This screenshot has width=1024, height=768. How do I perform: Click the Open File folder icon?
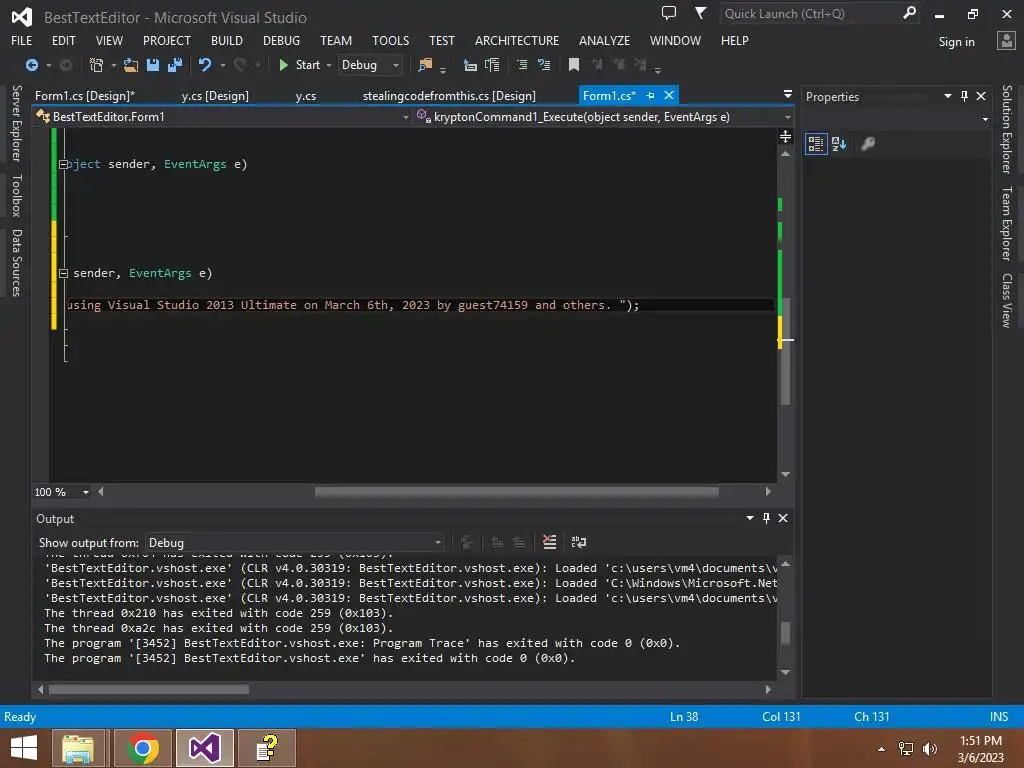(131, 65)
